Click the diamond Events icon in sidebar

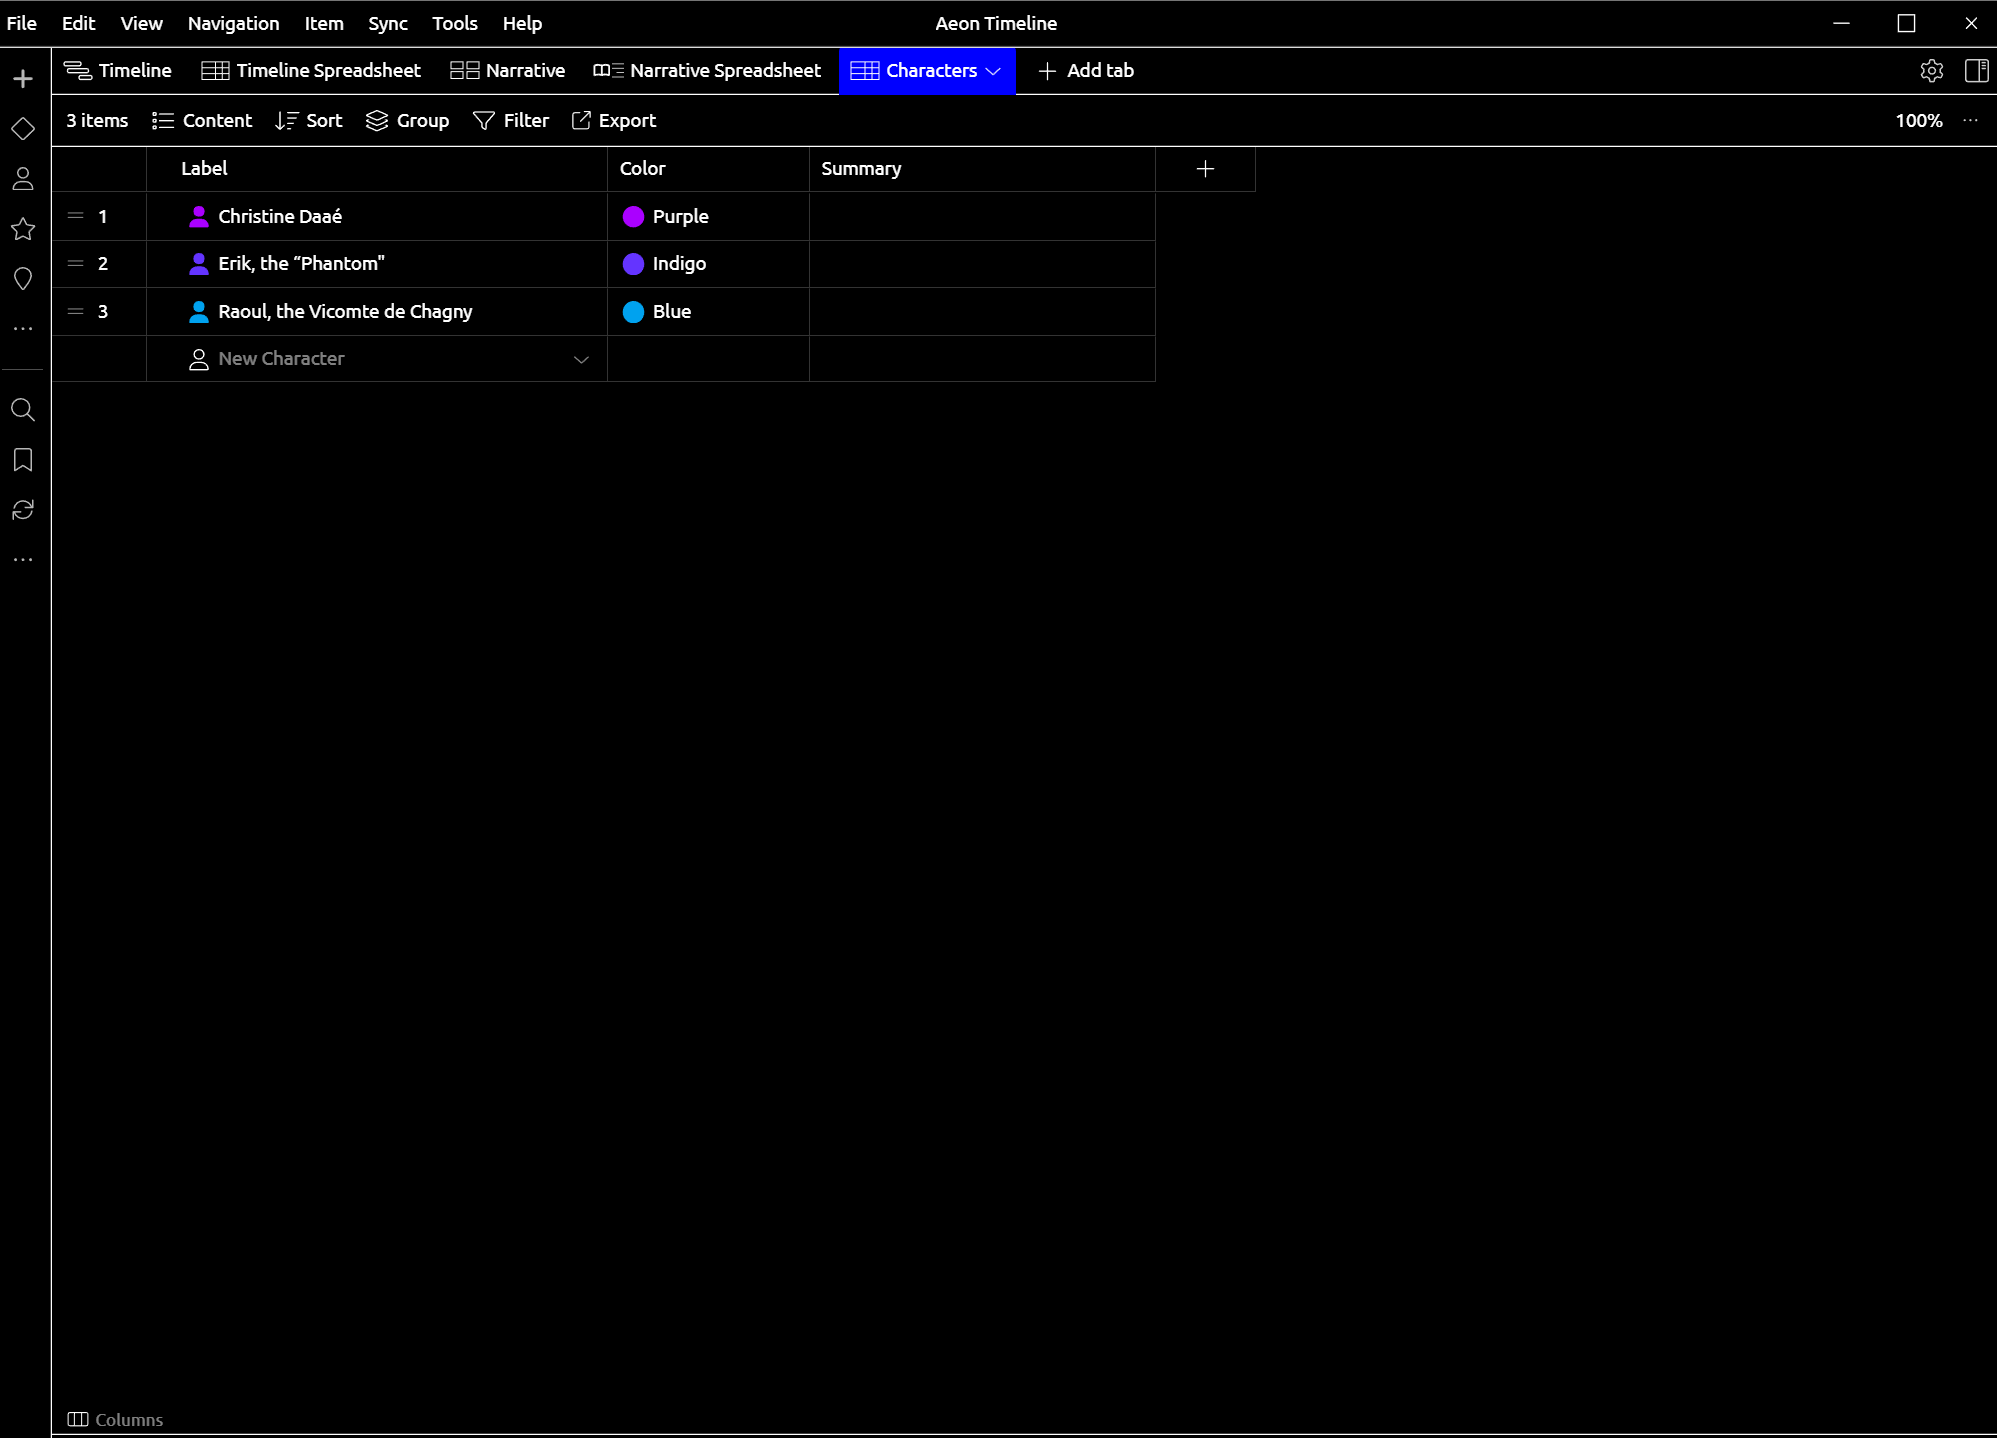click(x=23, y=129)
